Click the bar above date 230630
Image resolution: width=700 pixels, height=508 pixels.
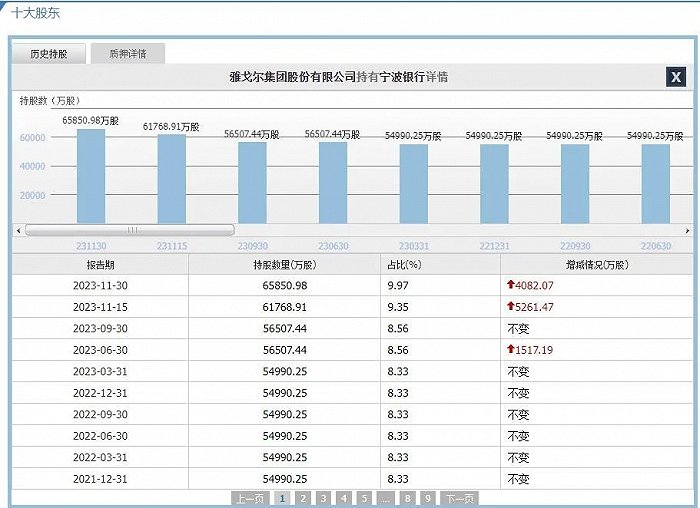tap(333, 183)
